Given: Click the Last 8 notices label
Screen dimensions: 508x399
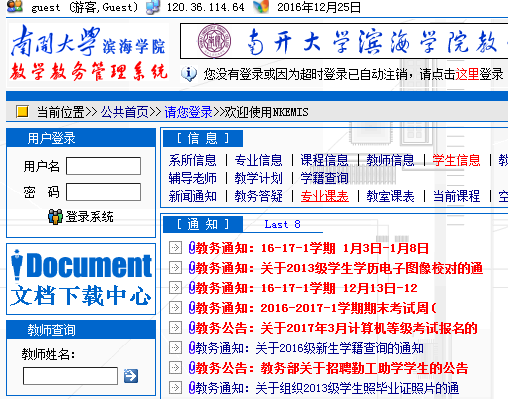Looking at the screenshot, I should pyautogui.click(x=282, y=224).
